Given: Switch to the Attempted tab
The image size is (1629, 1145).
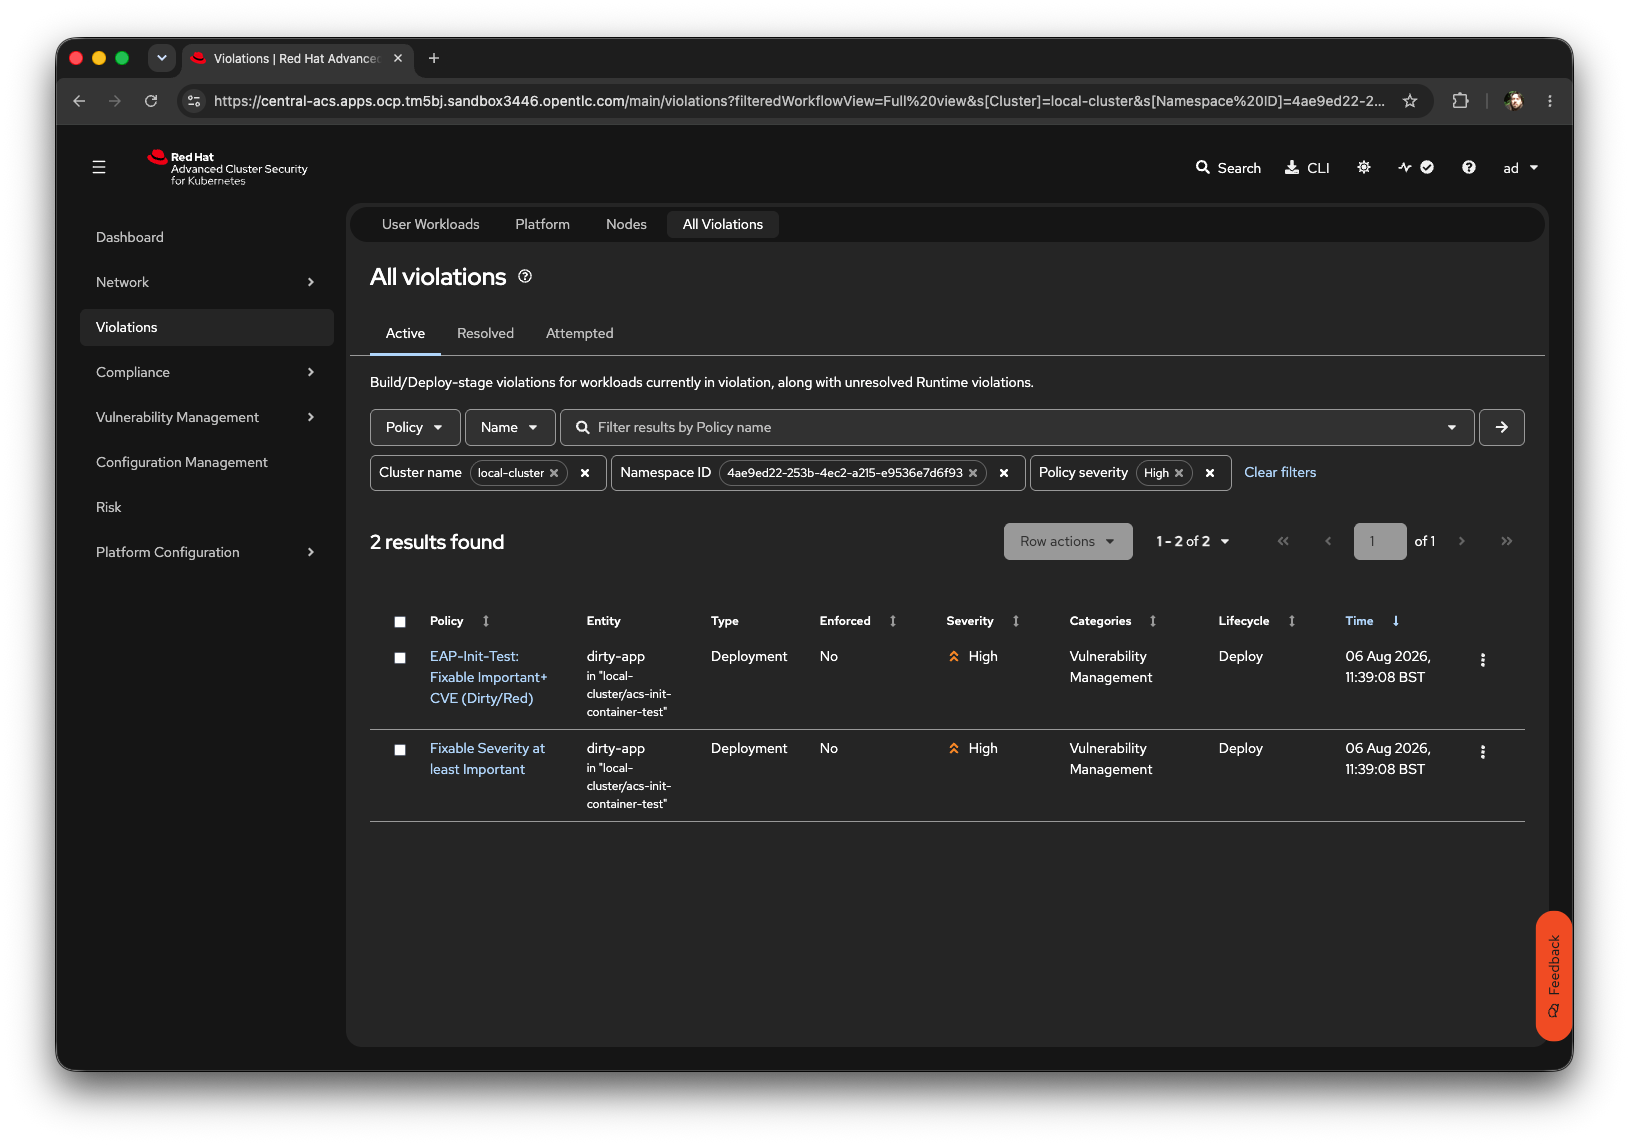Looking at the screenshot, I should pyautogui.click(x=580, y=333).
